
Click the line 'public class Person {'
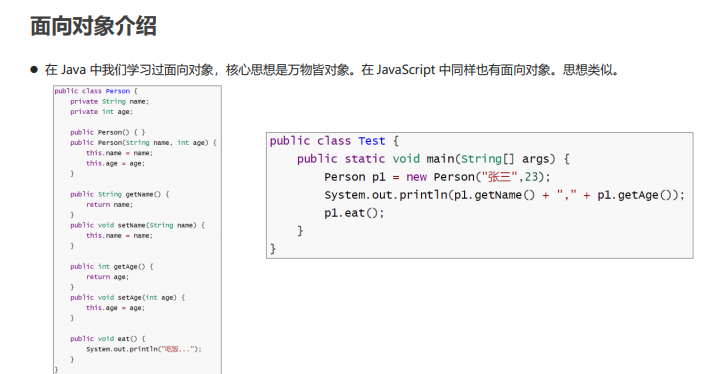pyautogui.click(x=96, y=91)
